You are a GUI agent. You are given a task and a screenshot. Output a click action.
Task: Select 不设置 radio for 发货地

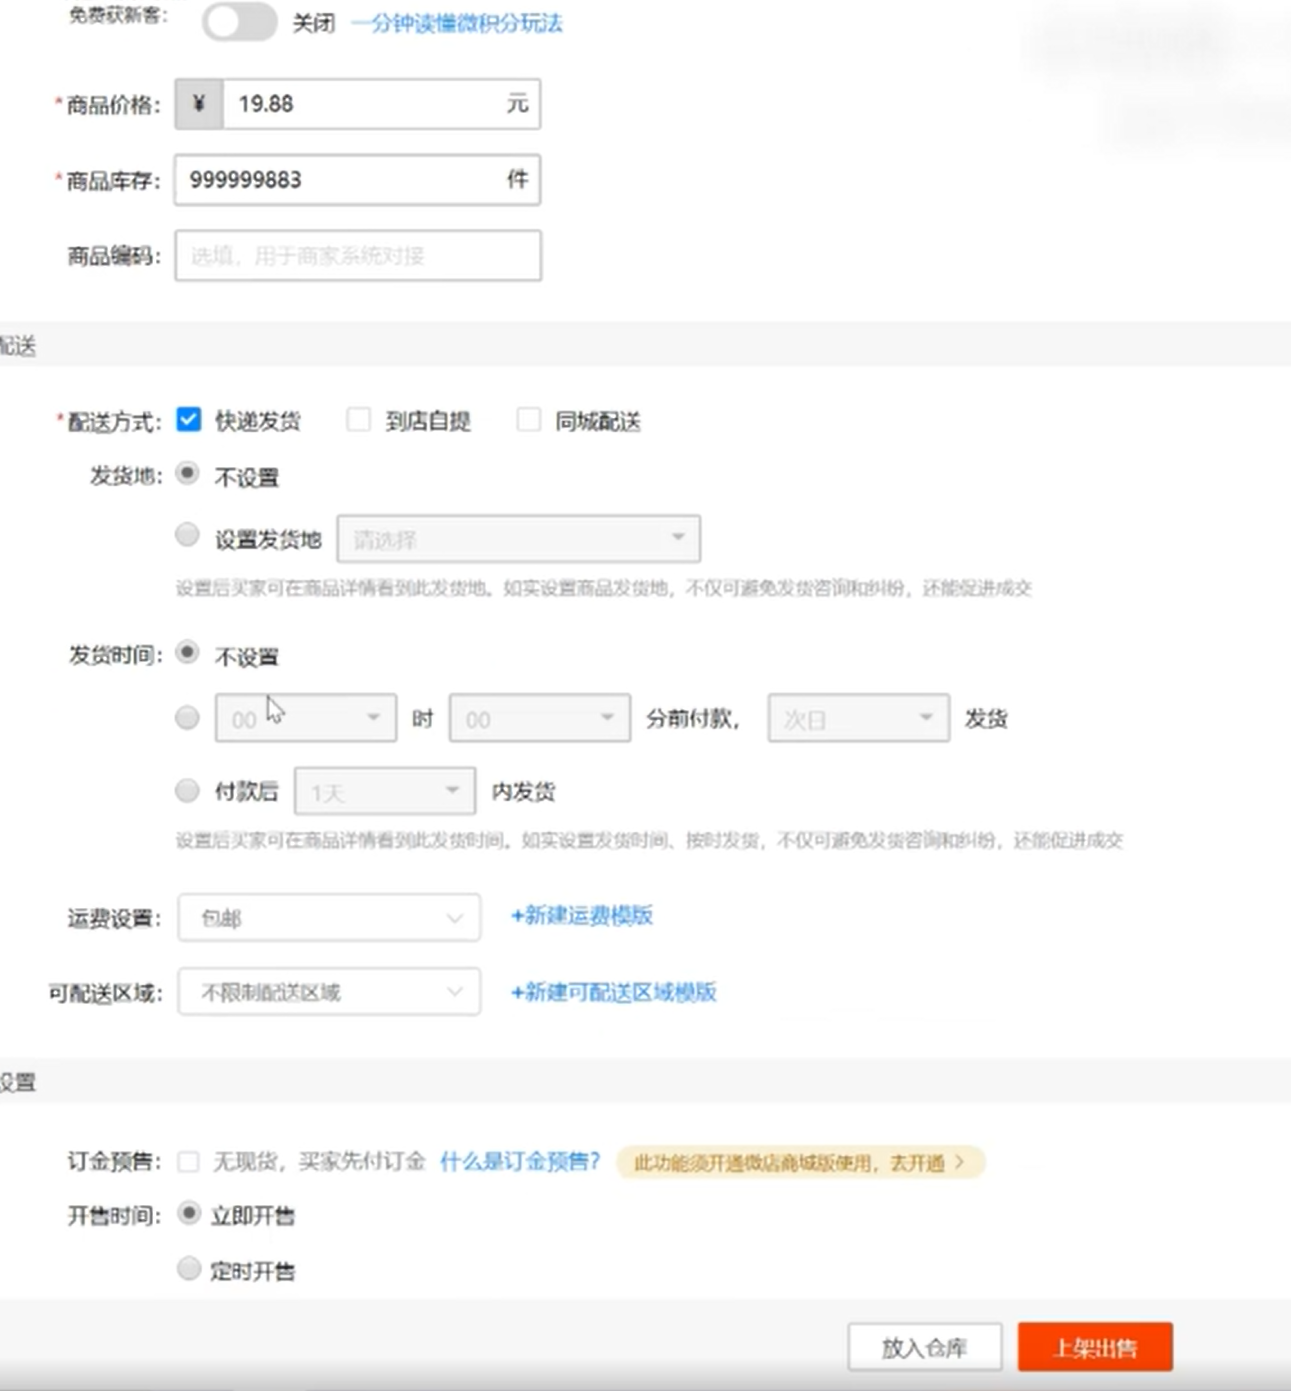tap(187, 473)
